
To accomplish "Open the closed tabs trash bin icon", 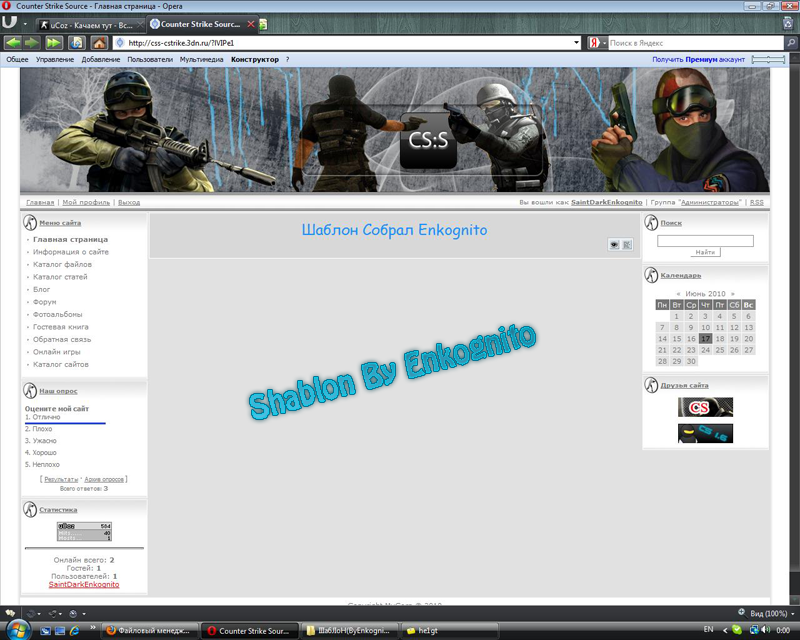I will click(788, 23).
